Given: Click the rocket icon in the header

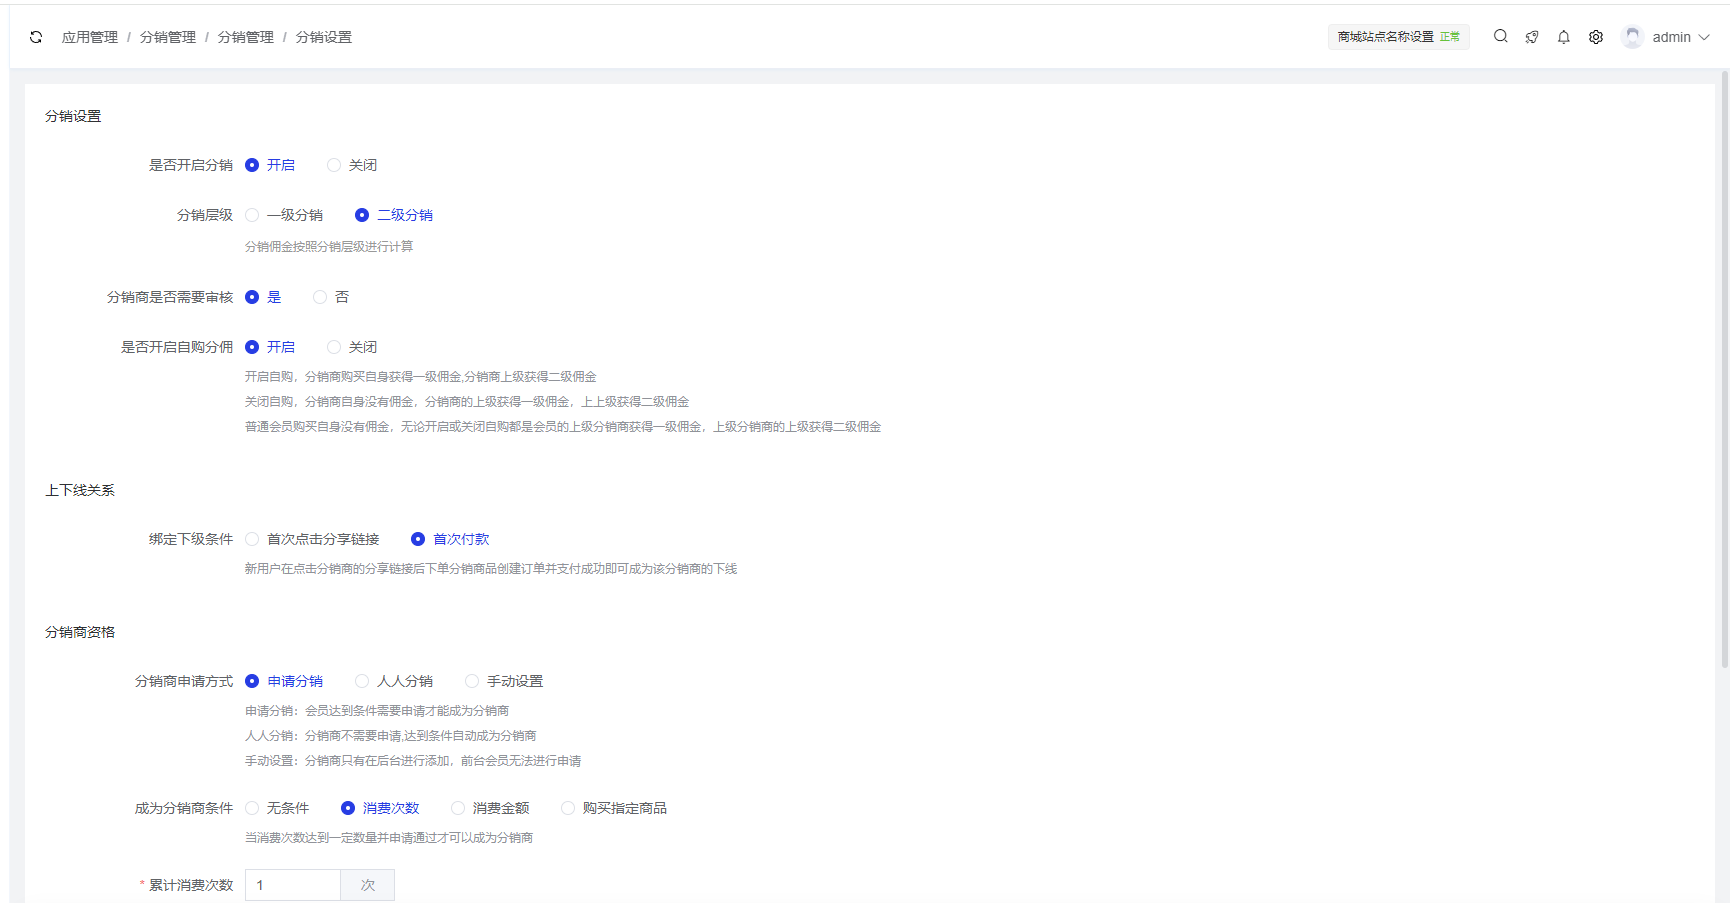Looking at the screenshot, I should pyautogui.click(x=1532, y=37).
